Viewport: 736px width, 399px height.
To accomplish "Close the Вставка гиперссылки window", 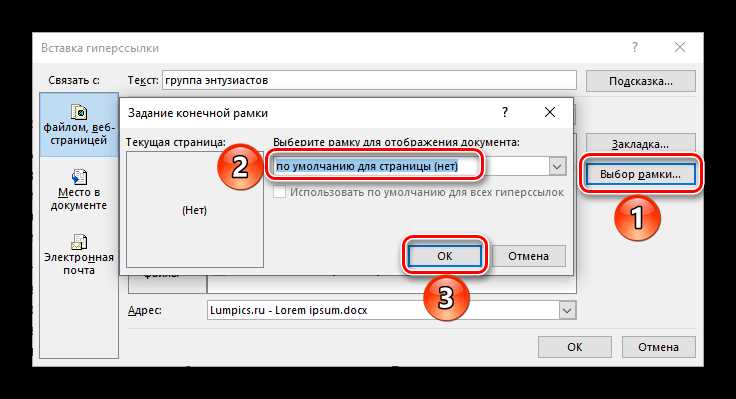I will [680, 47].
